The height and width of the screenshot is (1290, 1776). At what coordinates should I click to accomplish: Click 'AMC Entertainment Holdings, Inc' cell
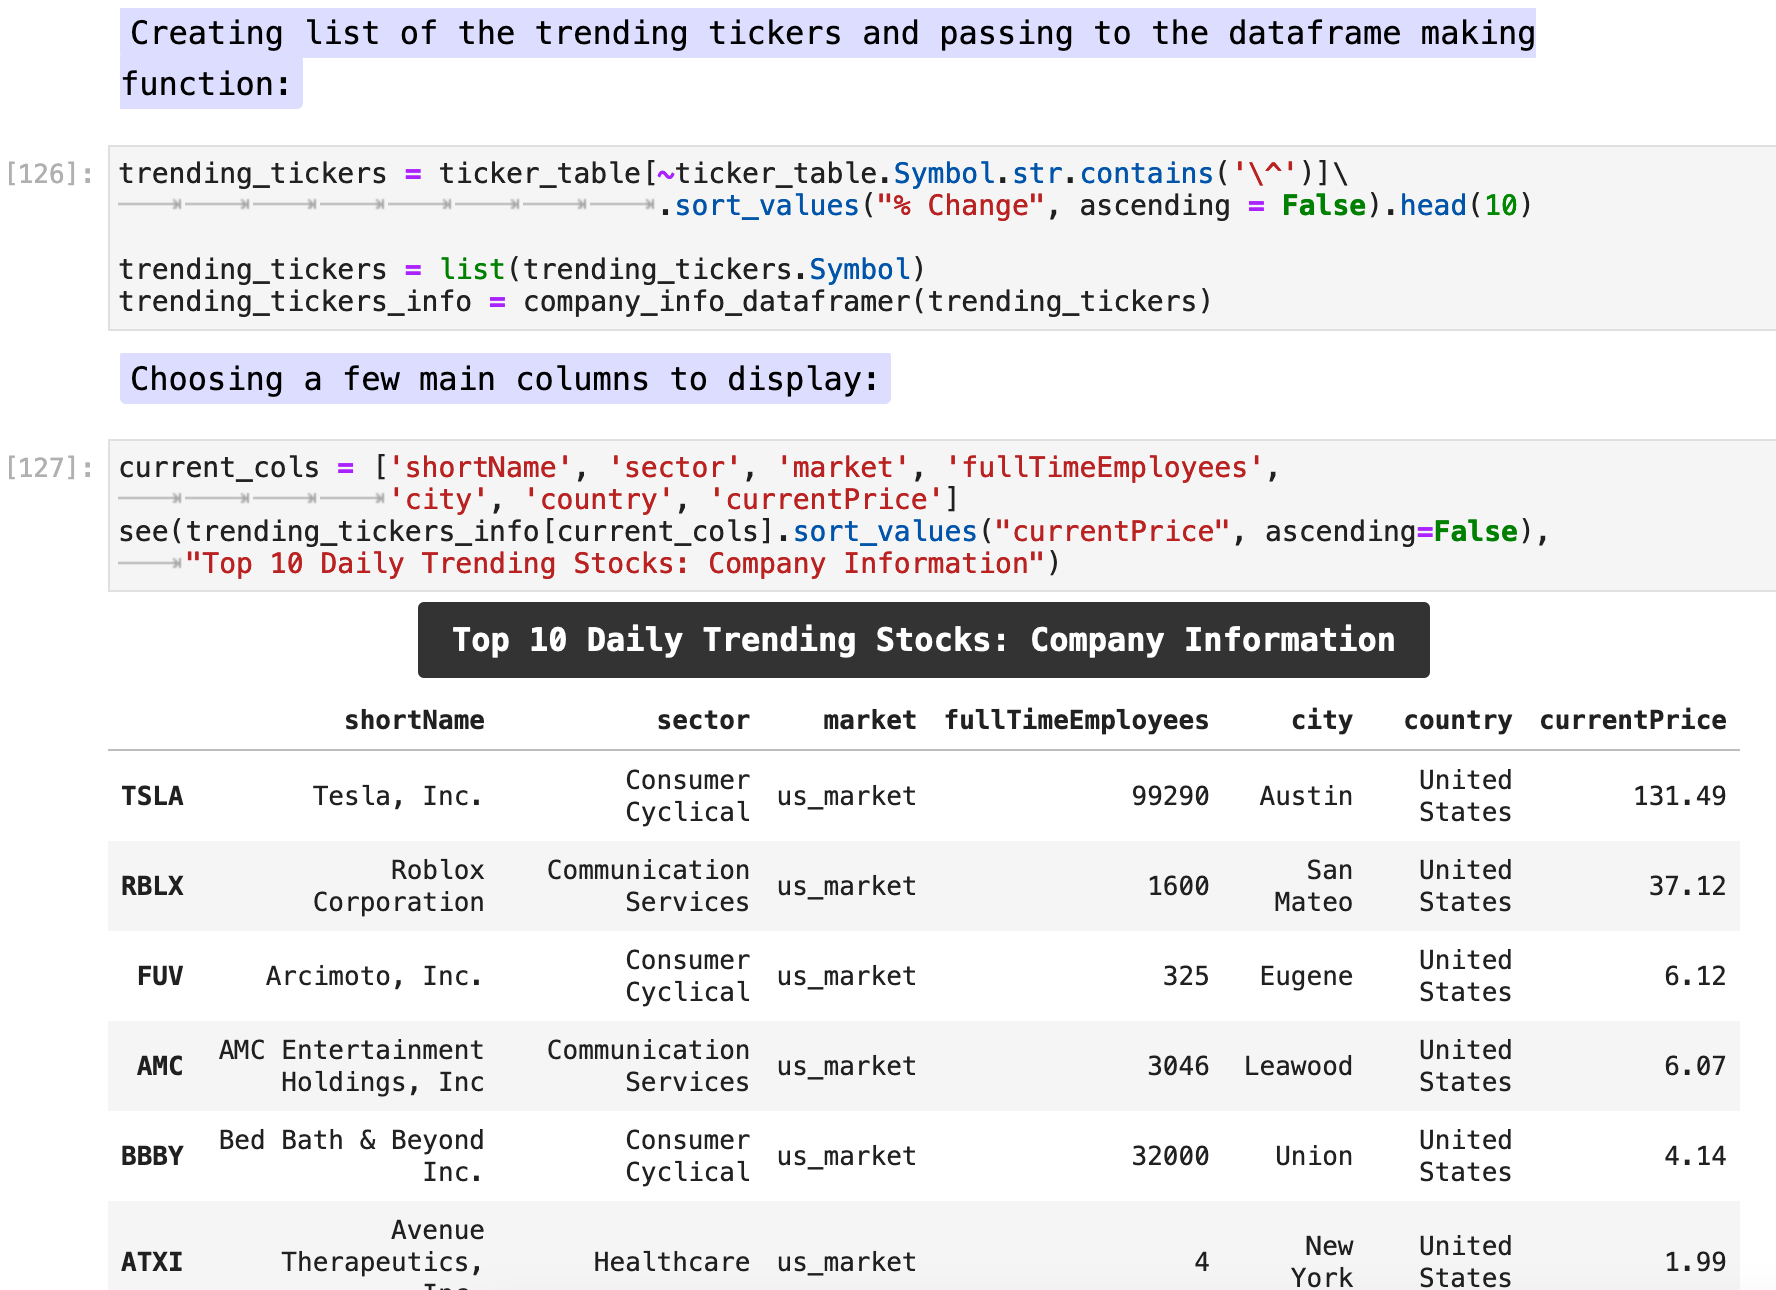tap(351, 1066)
